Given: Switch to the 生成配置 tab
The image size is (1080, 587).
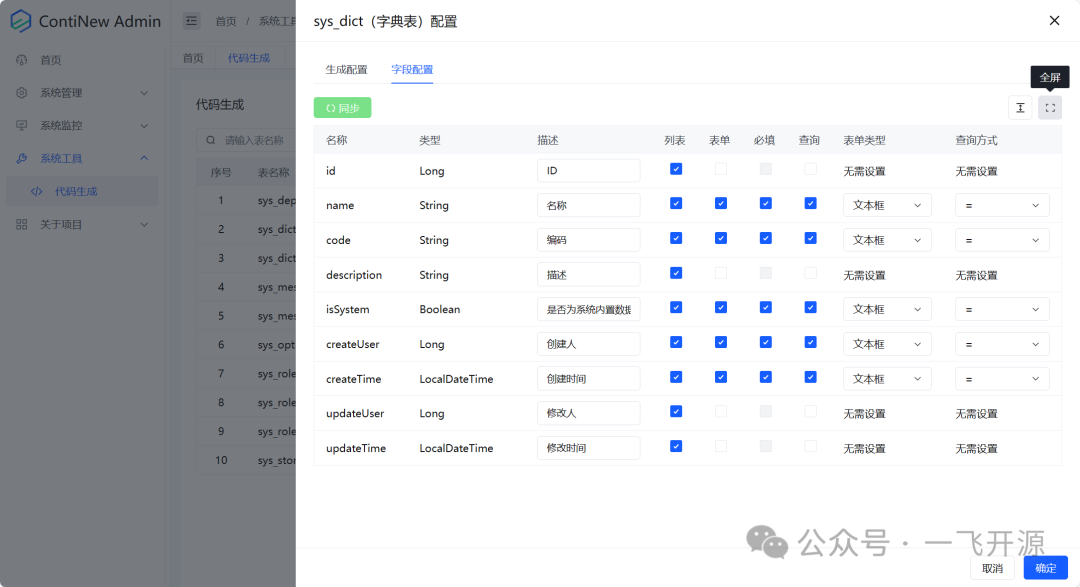Looking at the screenshot, I should (347, 69).
